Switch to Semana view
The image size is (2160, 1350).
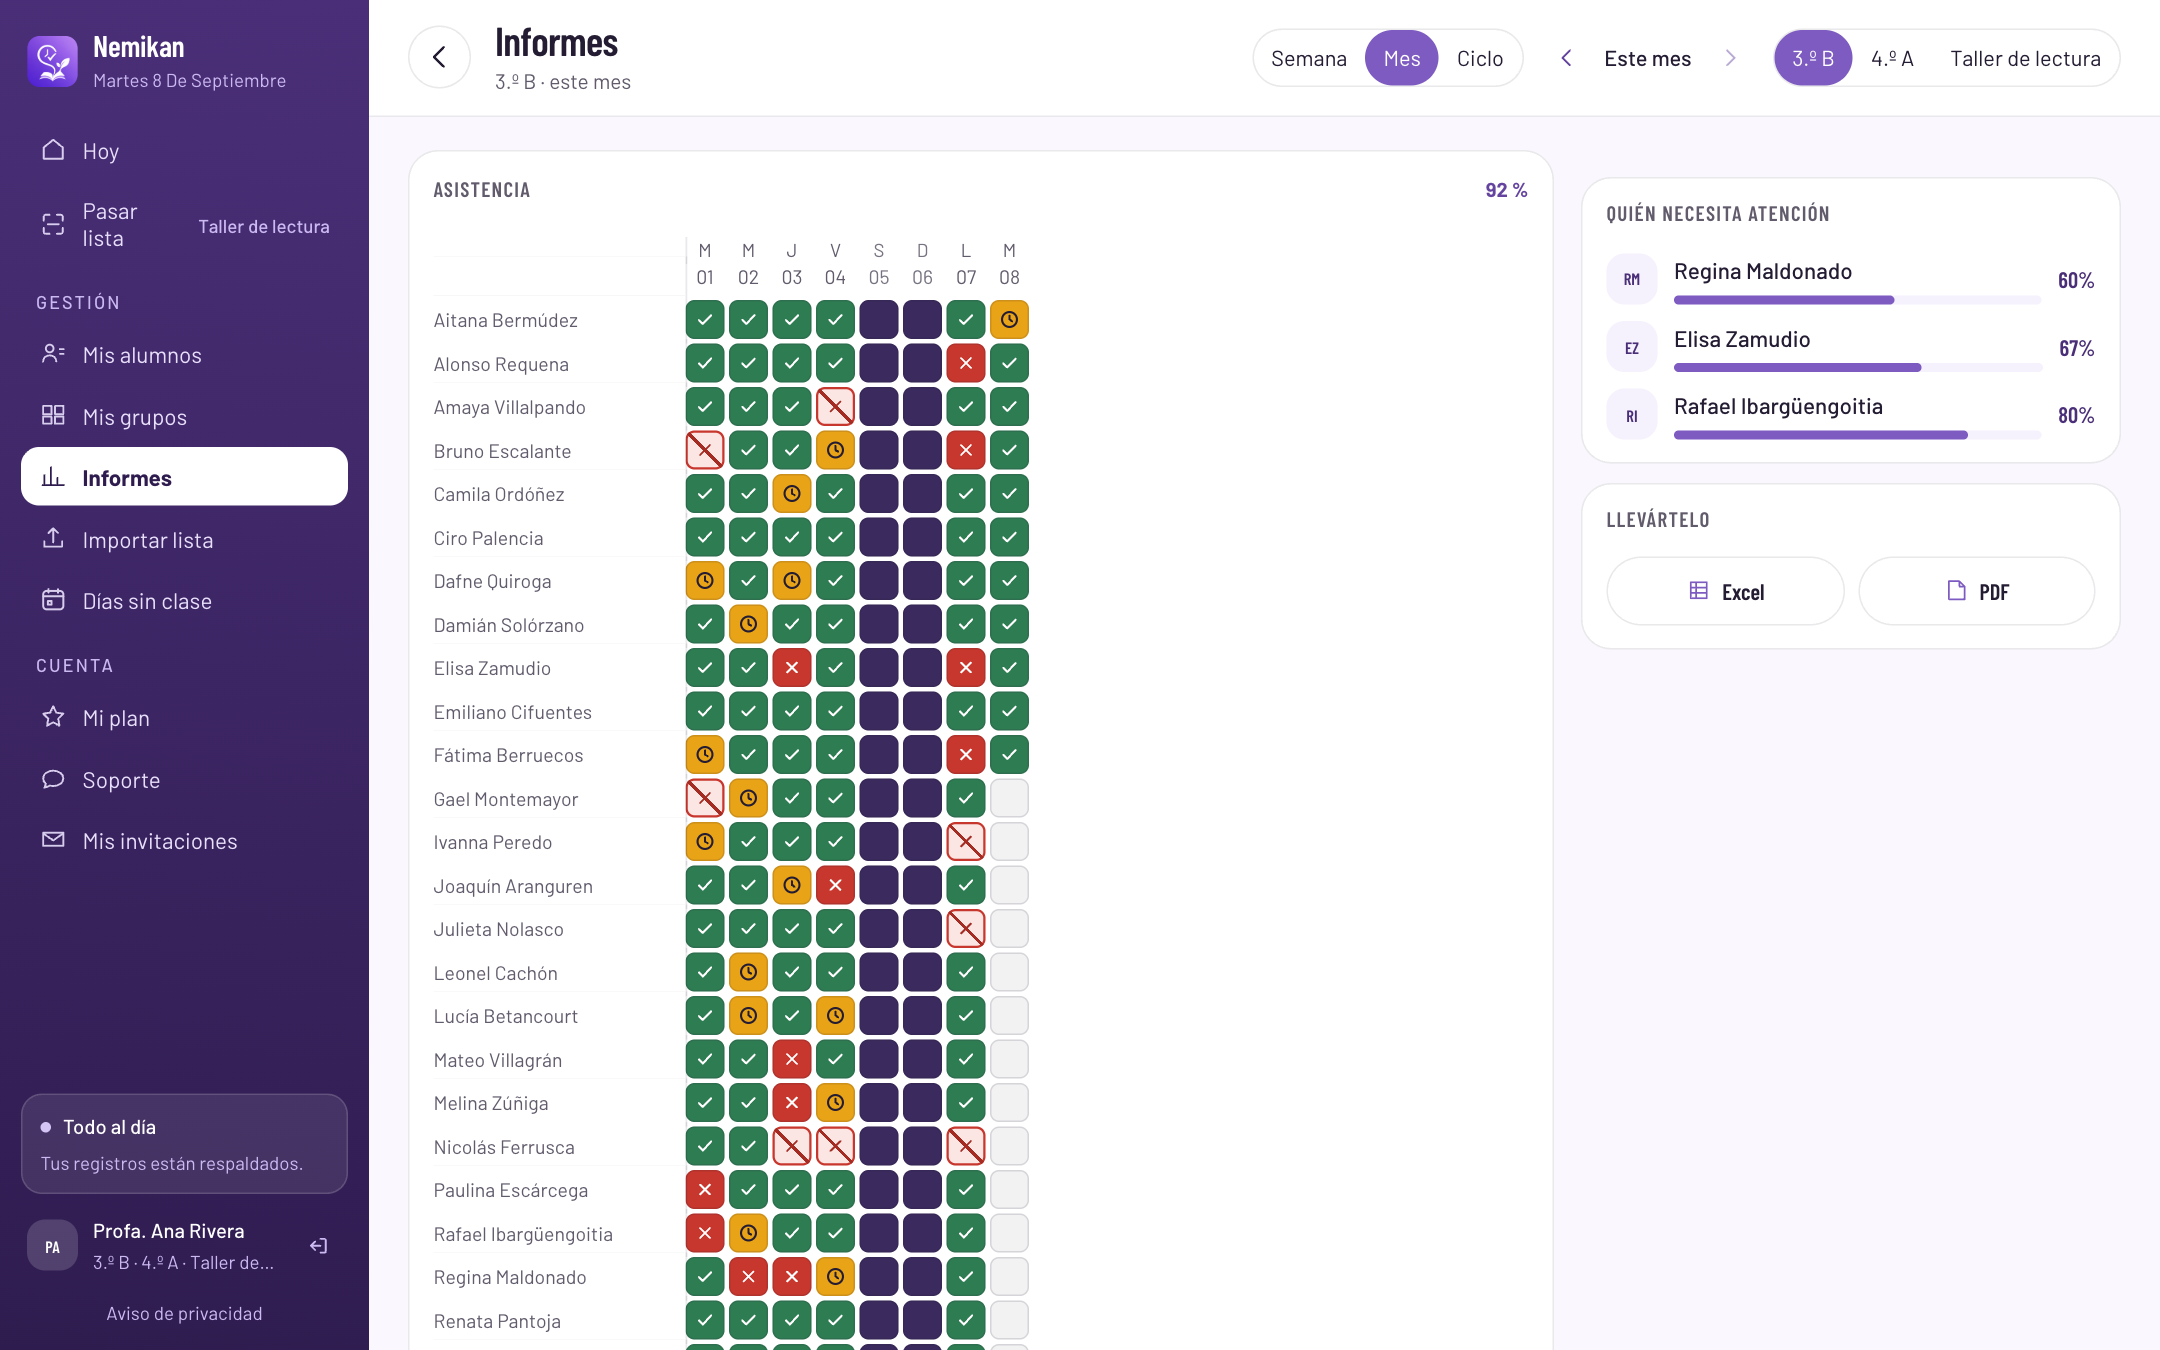tap(1308, 58)
